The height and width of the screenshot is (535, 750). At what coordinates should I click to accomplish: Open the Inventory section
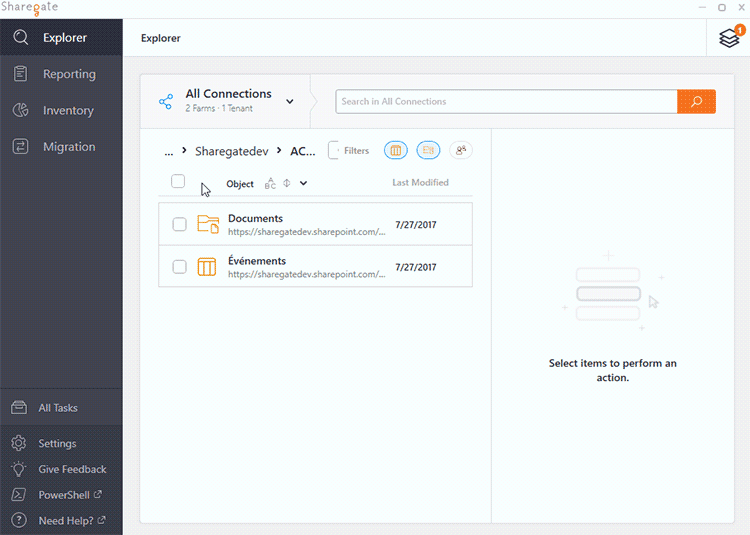tap(61, 110)
